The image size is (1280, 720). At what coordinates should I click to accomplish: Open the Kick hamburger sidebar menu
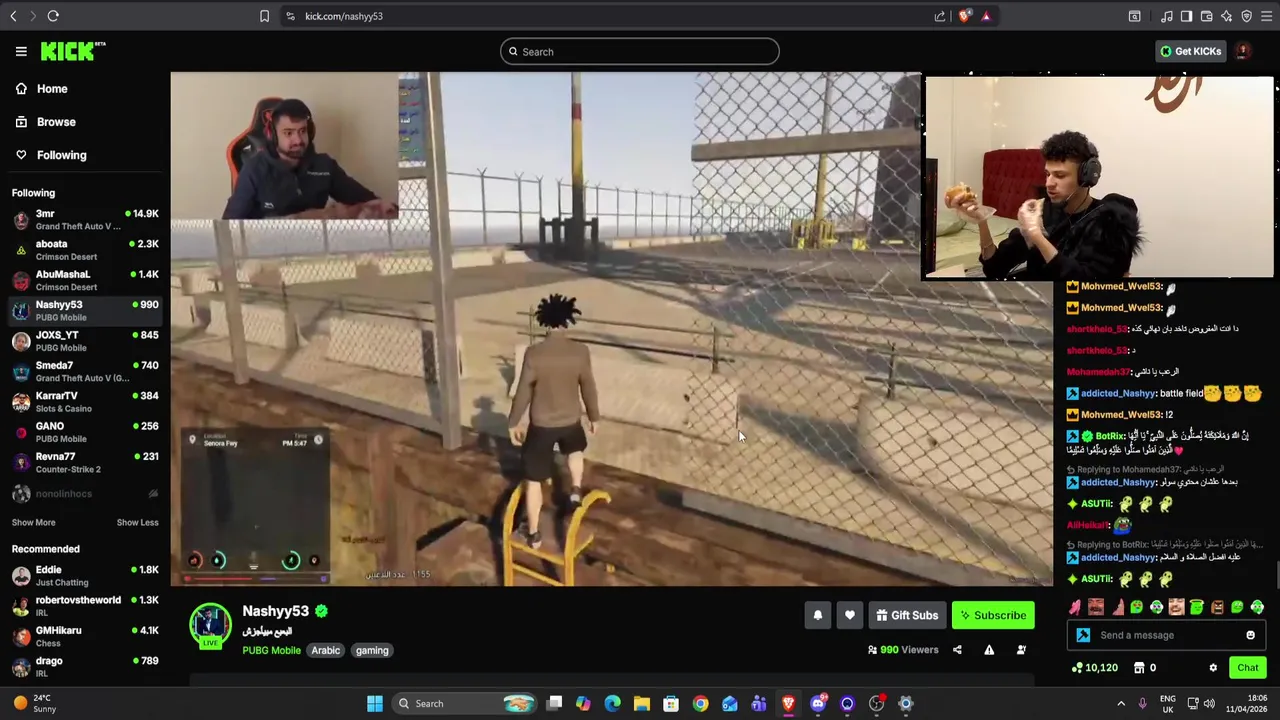(x=21, y=51)
